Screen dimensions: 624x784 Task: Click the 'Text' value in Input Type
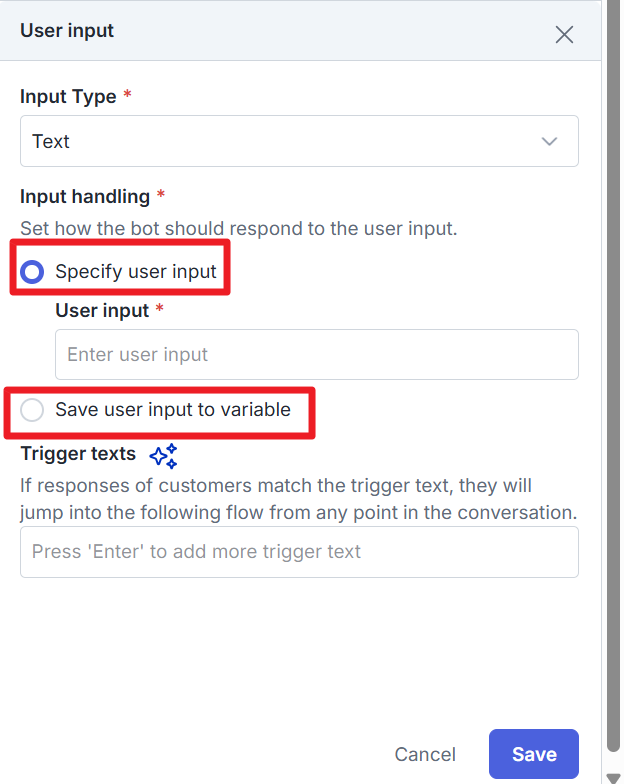click(x=51, y=141)
